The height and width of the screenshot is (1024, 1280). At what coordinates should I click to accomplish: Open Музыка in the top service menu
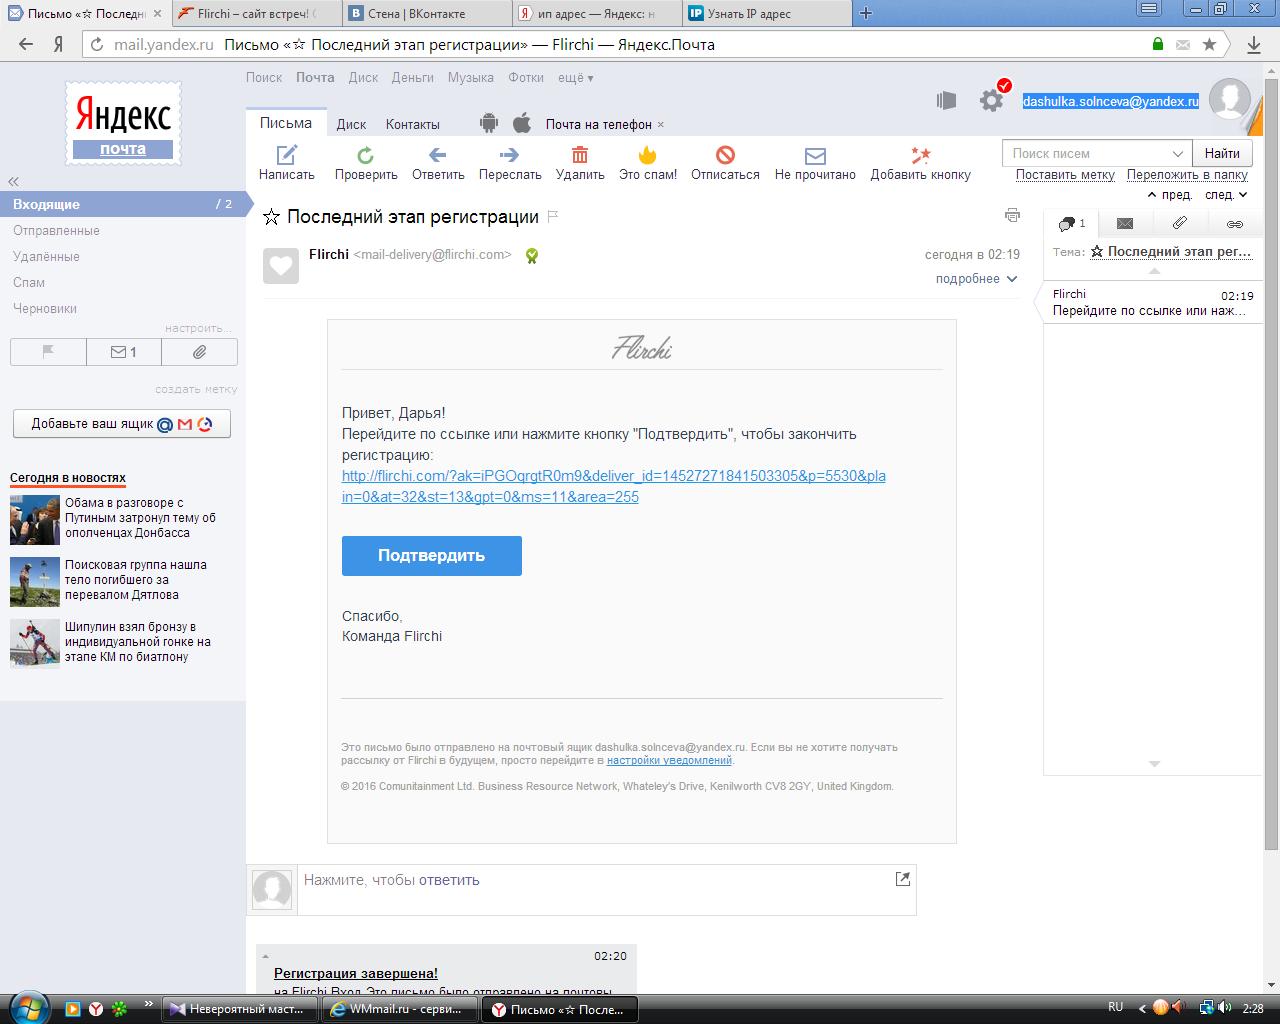(x=471, y=77)
